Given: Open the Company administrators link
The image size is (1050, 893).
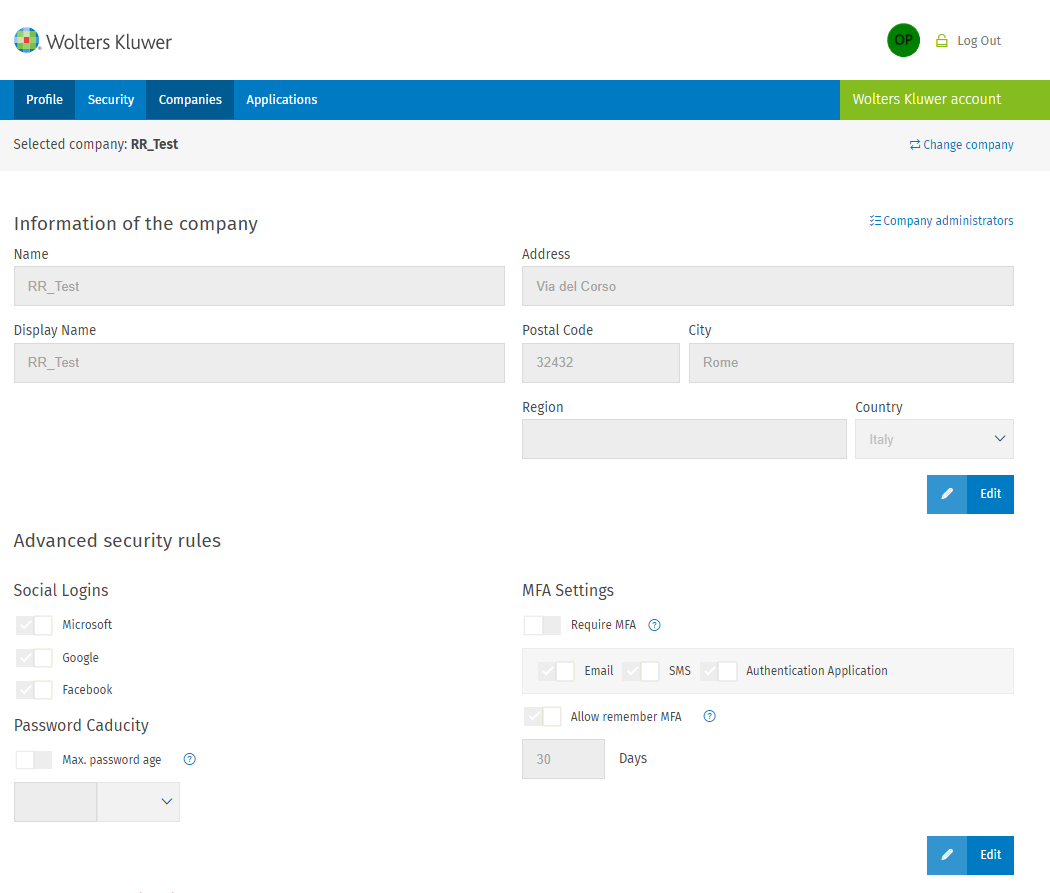Looking at the screenshot, I should pyautogui.click(x=948, y=220).
